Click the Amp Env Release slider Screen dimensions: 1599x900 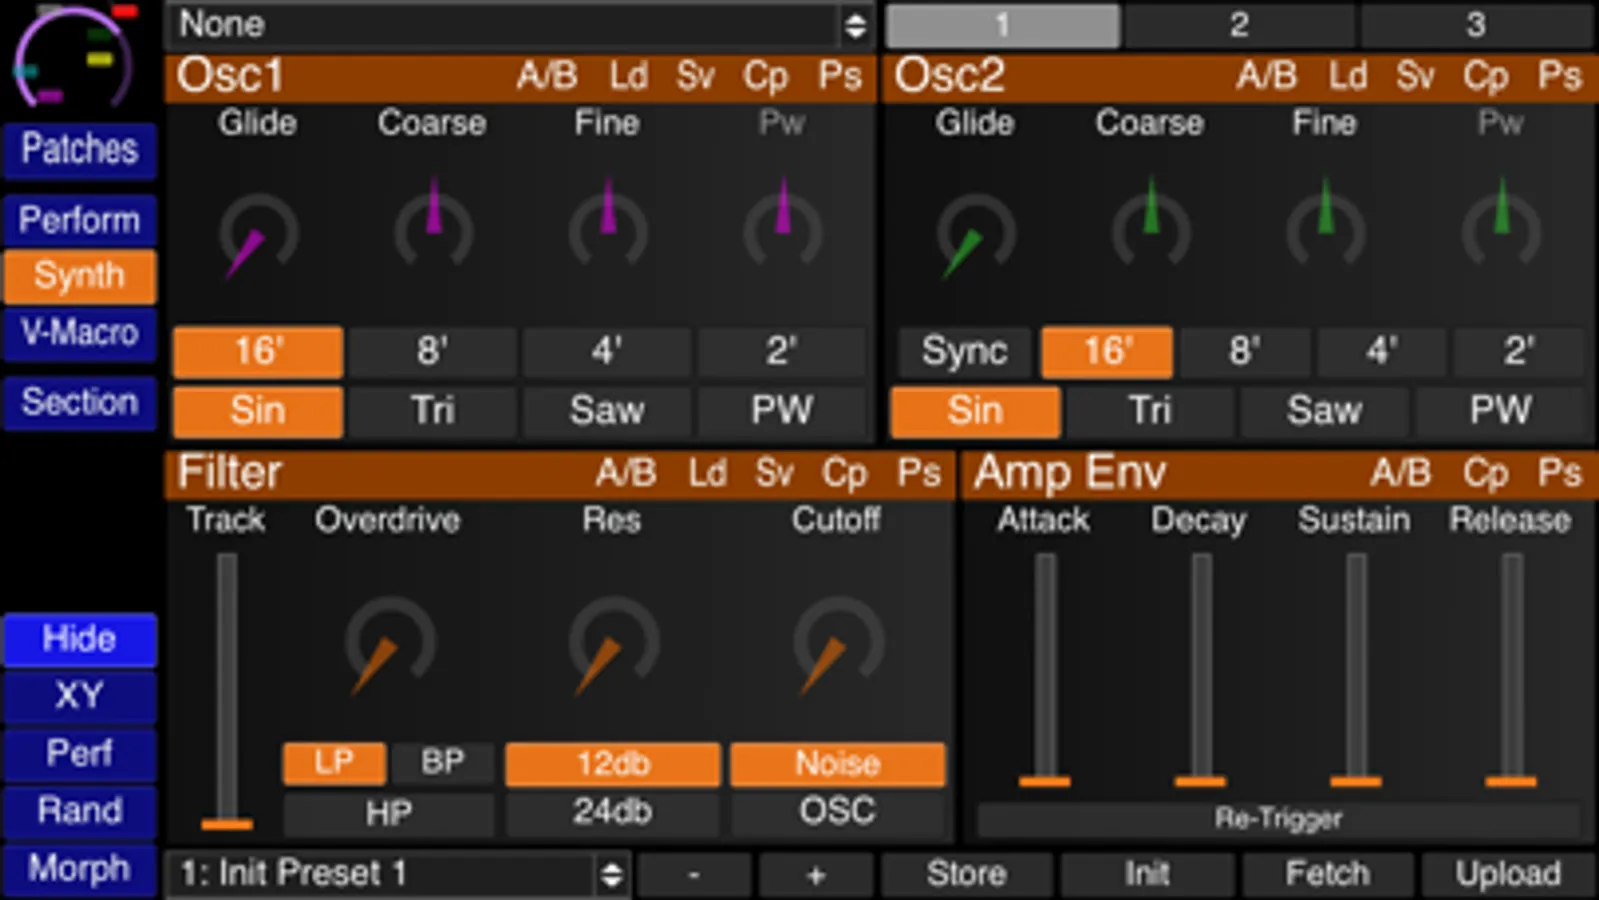coord(1511,669)
